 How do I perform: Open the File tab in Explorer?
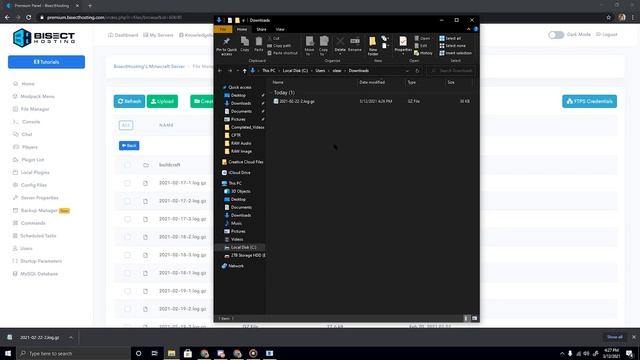point(223,29)
